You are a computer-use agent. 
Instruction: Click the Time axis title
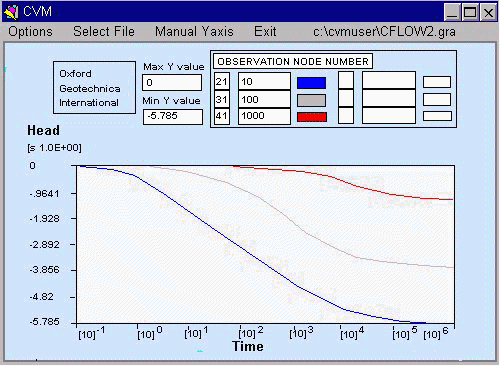point(248,346)
